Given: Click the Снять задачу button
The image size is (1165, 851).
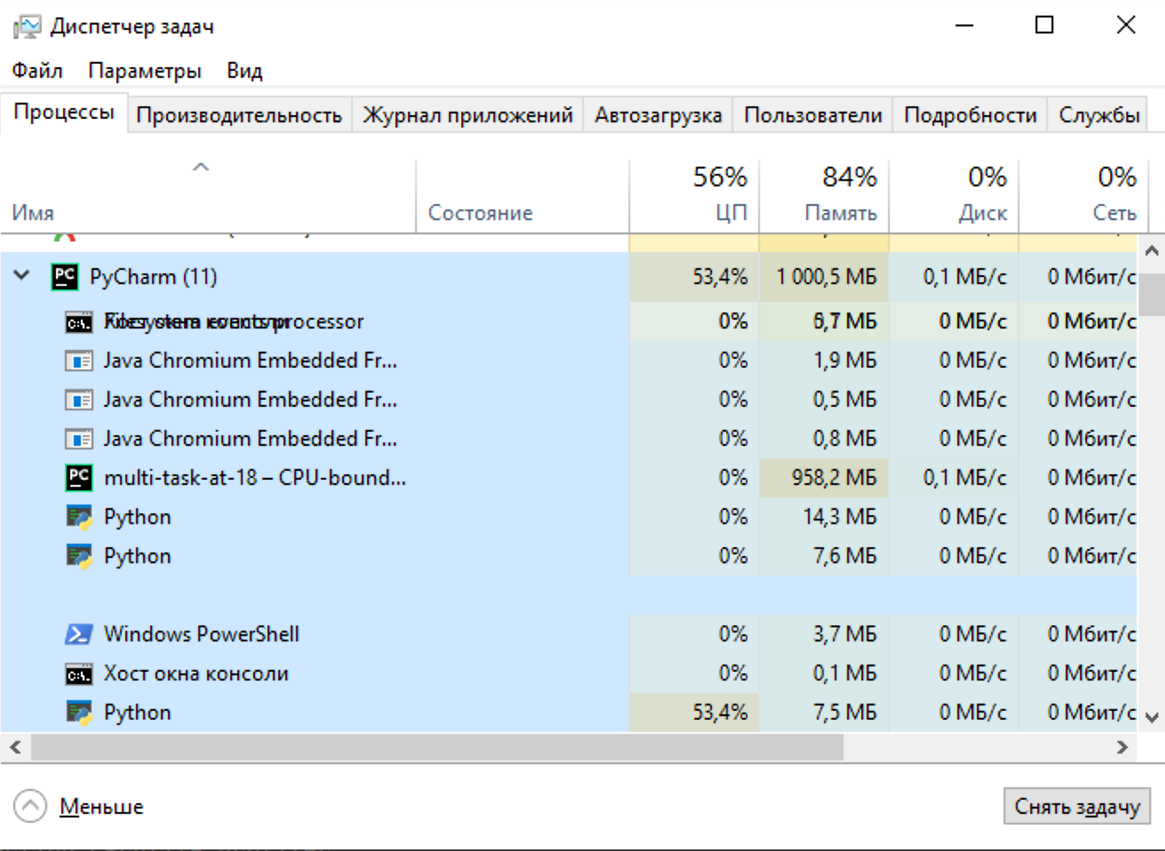Looking at the screenshot, I should [x=1077, y=806].
